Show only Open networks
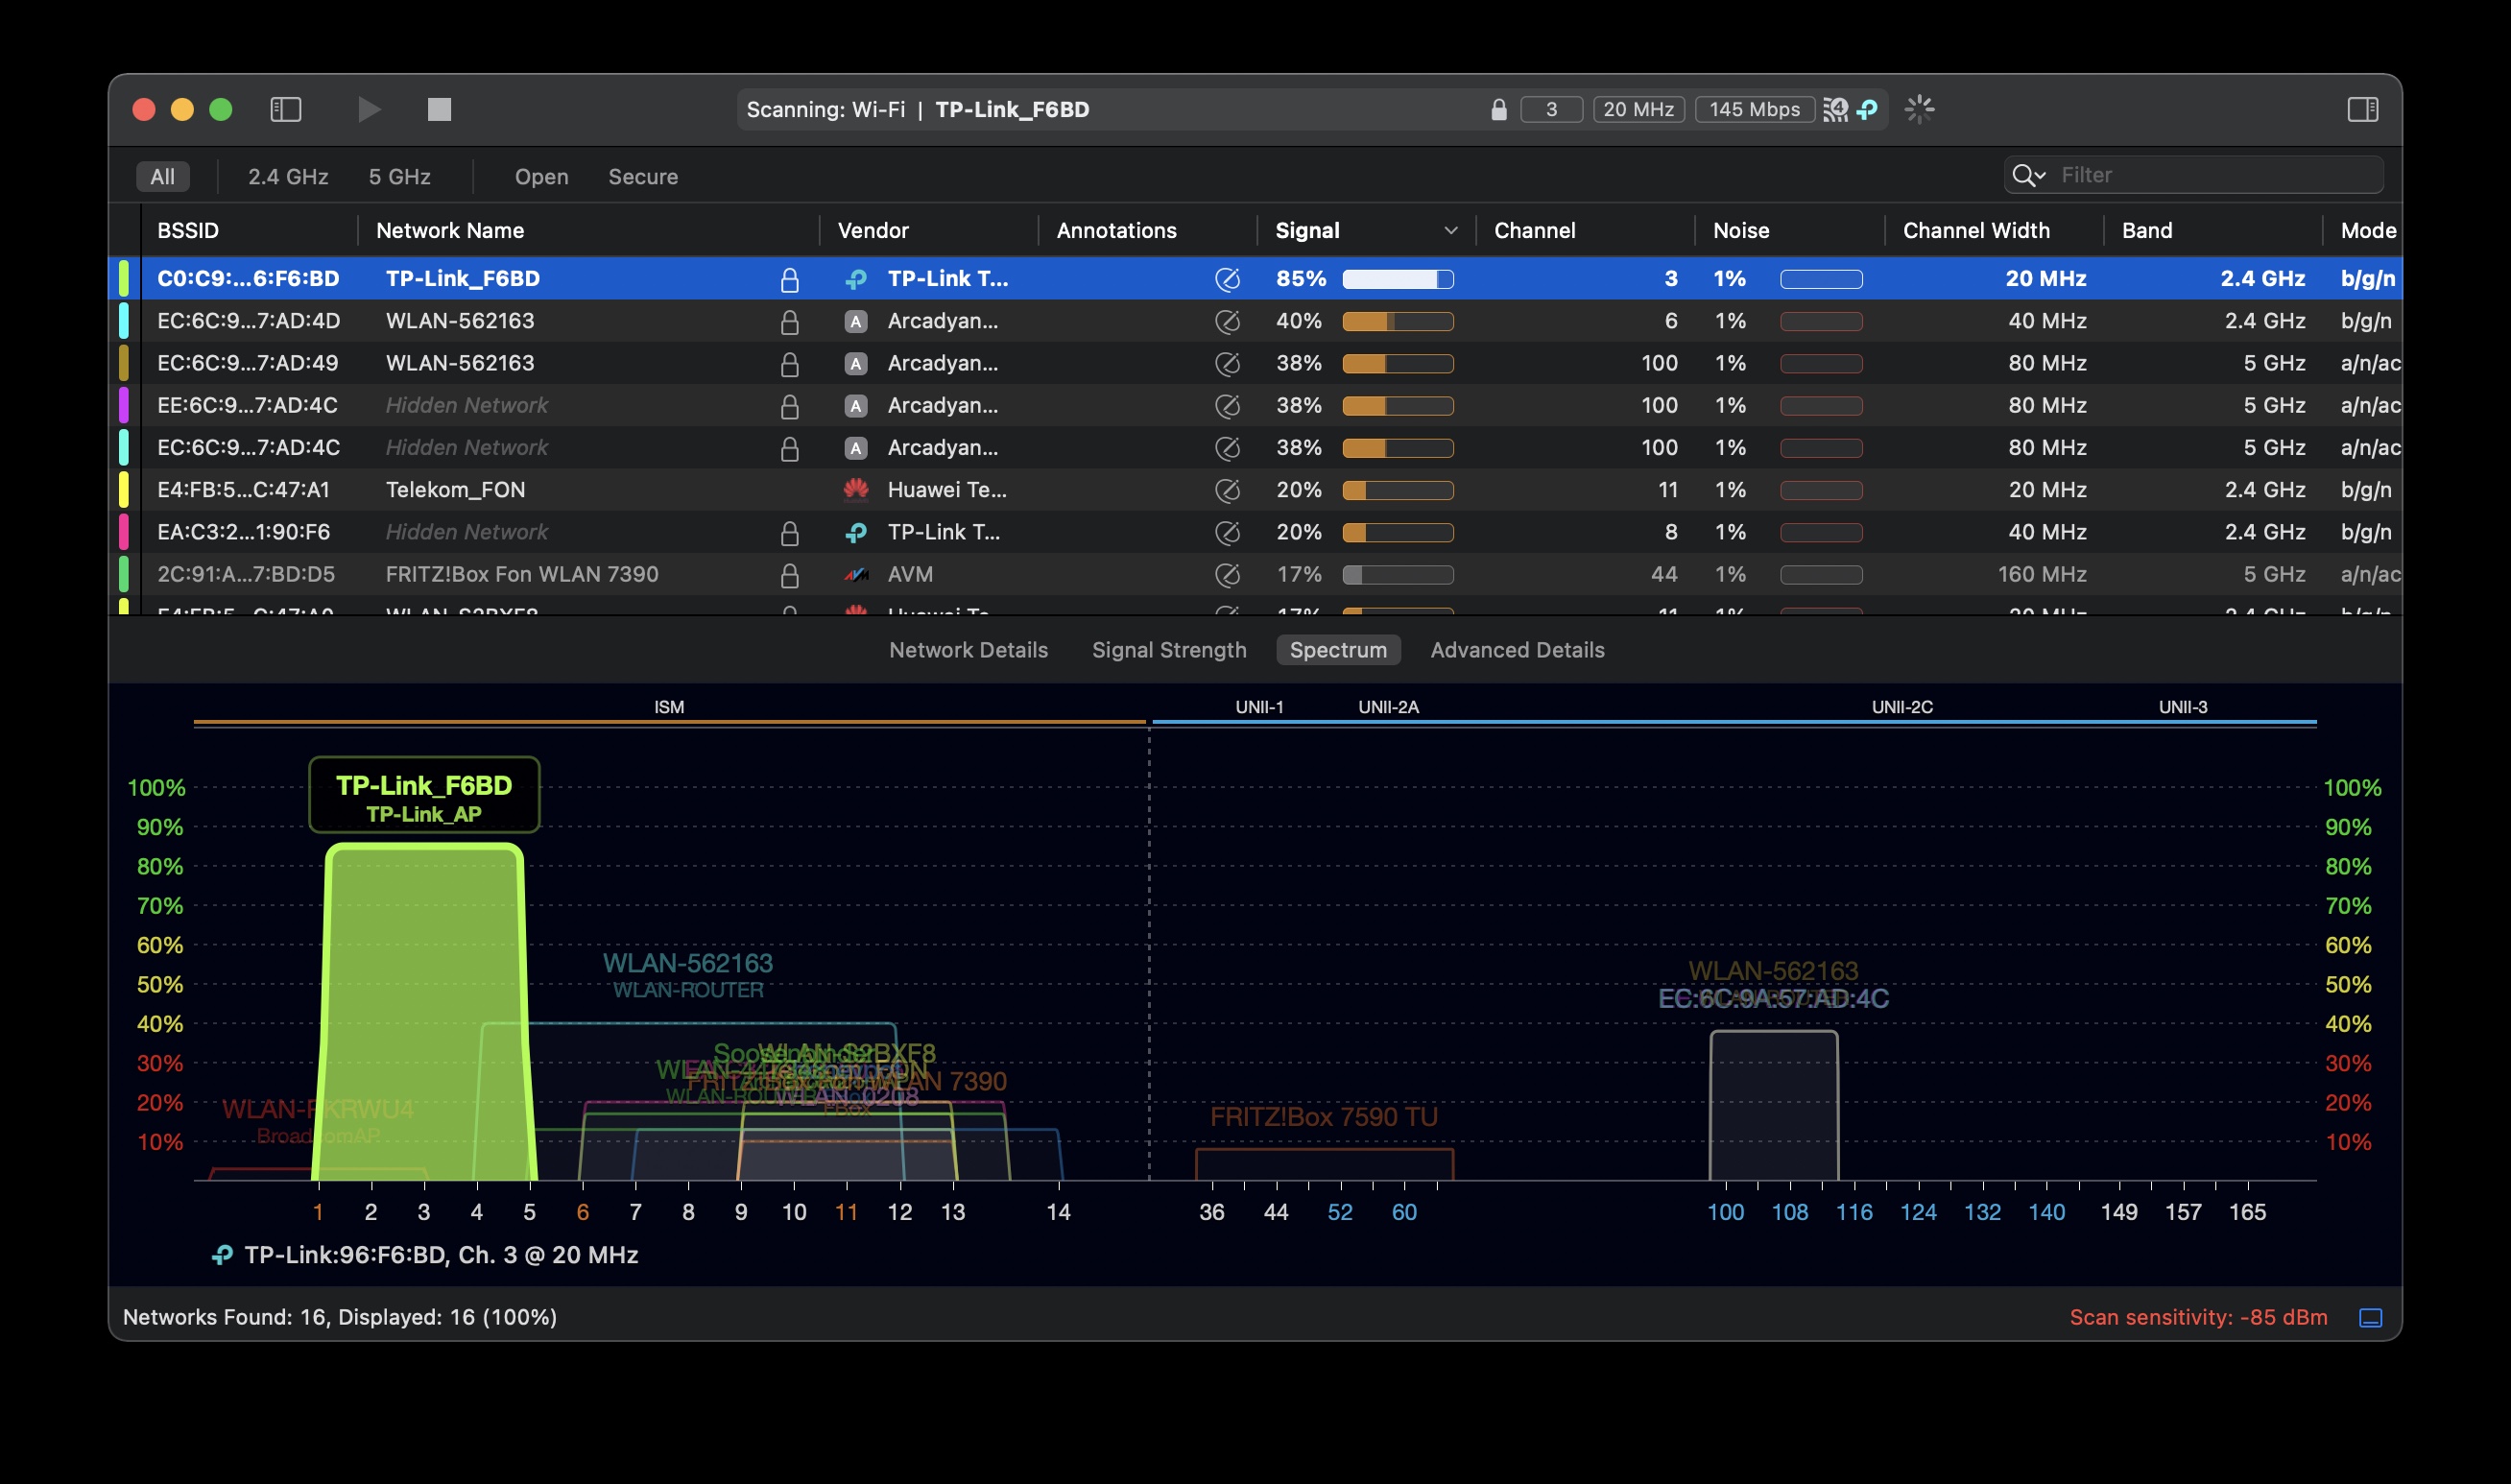Viewport: 2511px width, 1484px height. coord(541,176)
